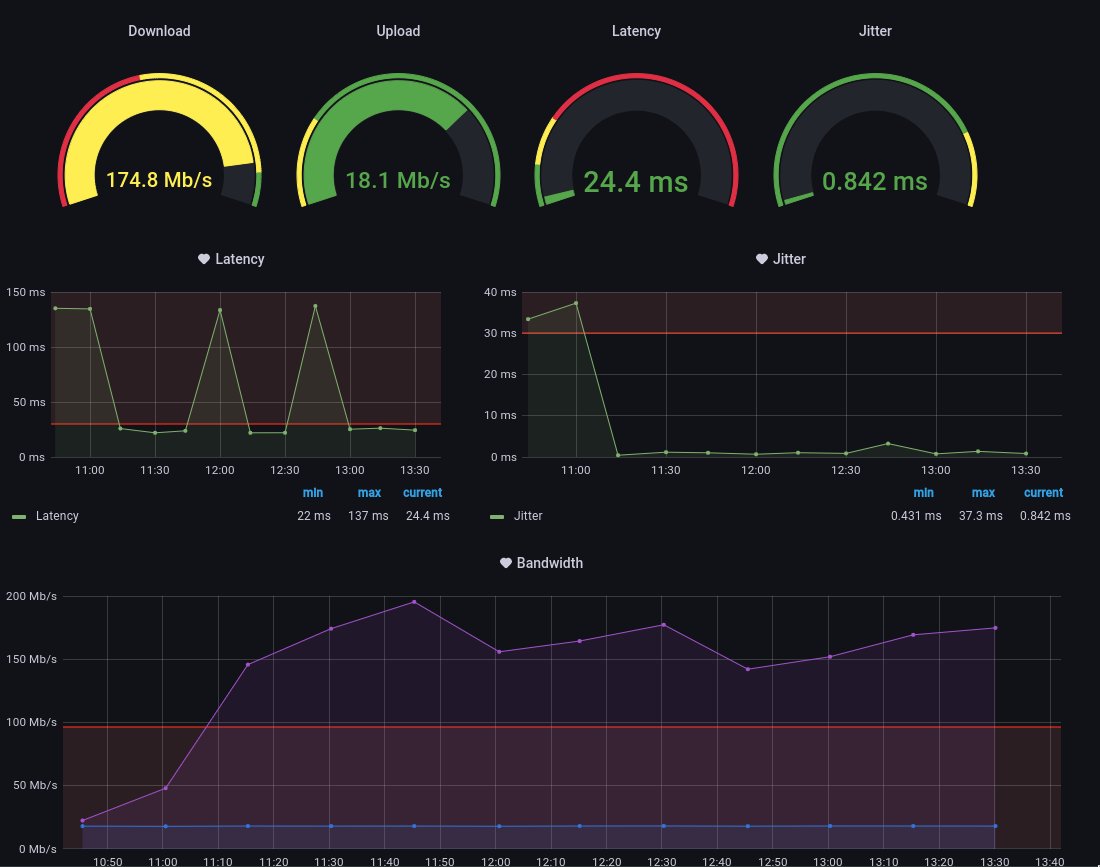The height and width of the screenshot is (867, 1100).
Task: Click the heart icon beside Bandwidth panel title
Action: tap(505, 563)
